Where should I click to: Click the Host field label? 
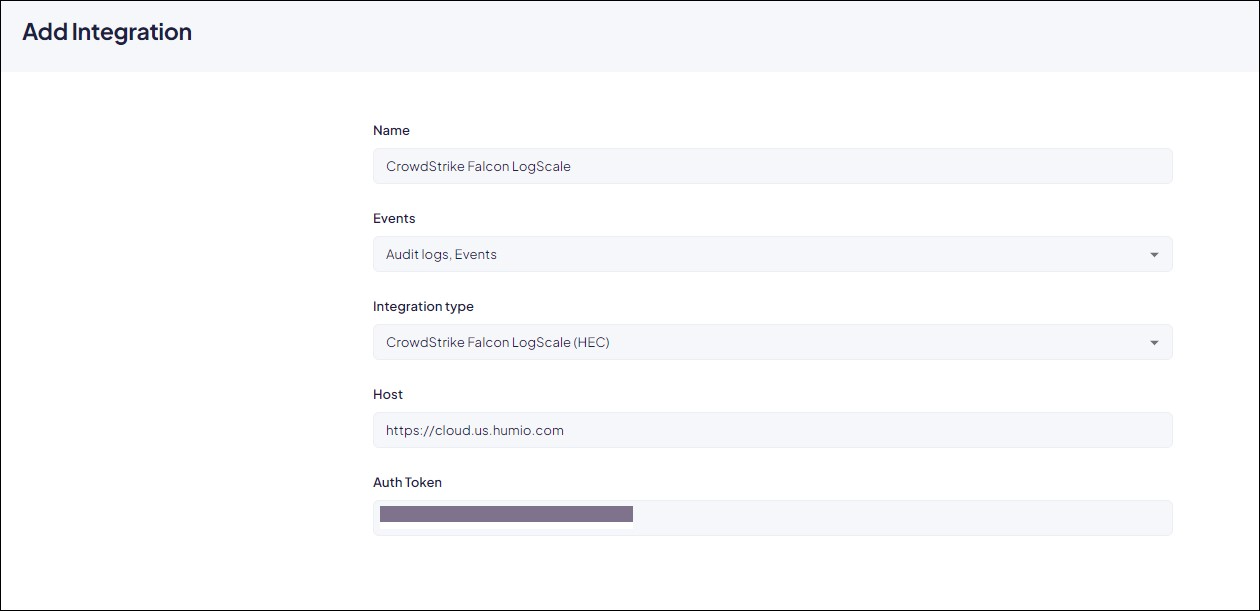pos(388,394)
